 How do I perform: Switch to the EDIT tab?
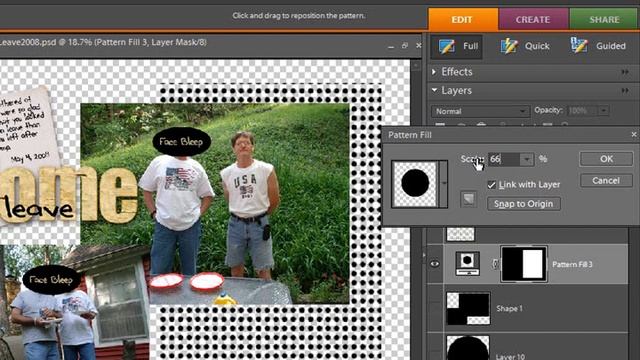[463, 19]
